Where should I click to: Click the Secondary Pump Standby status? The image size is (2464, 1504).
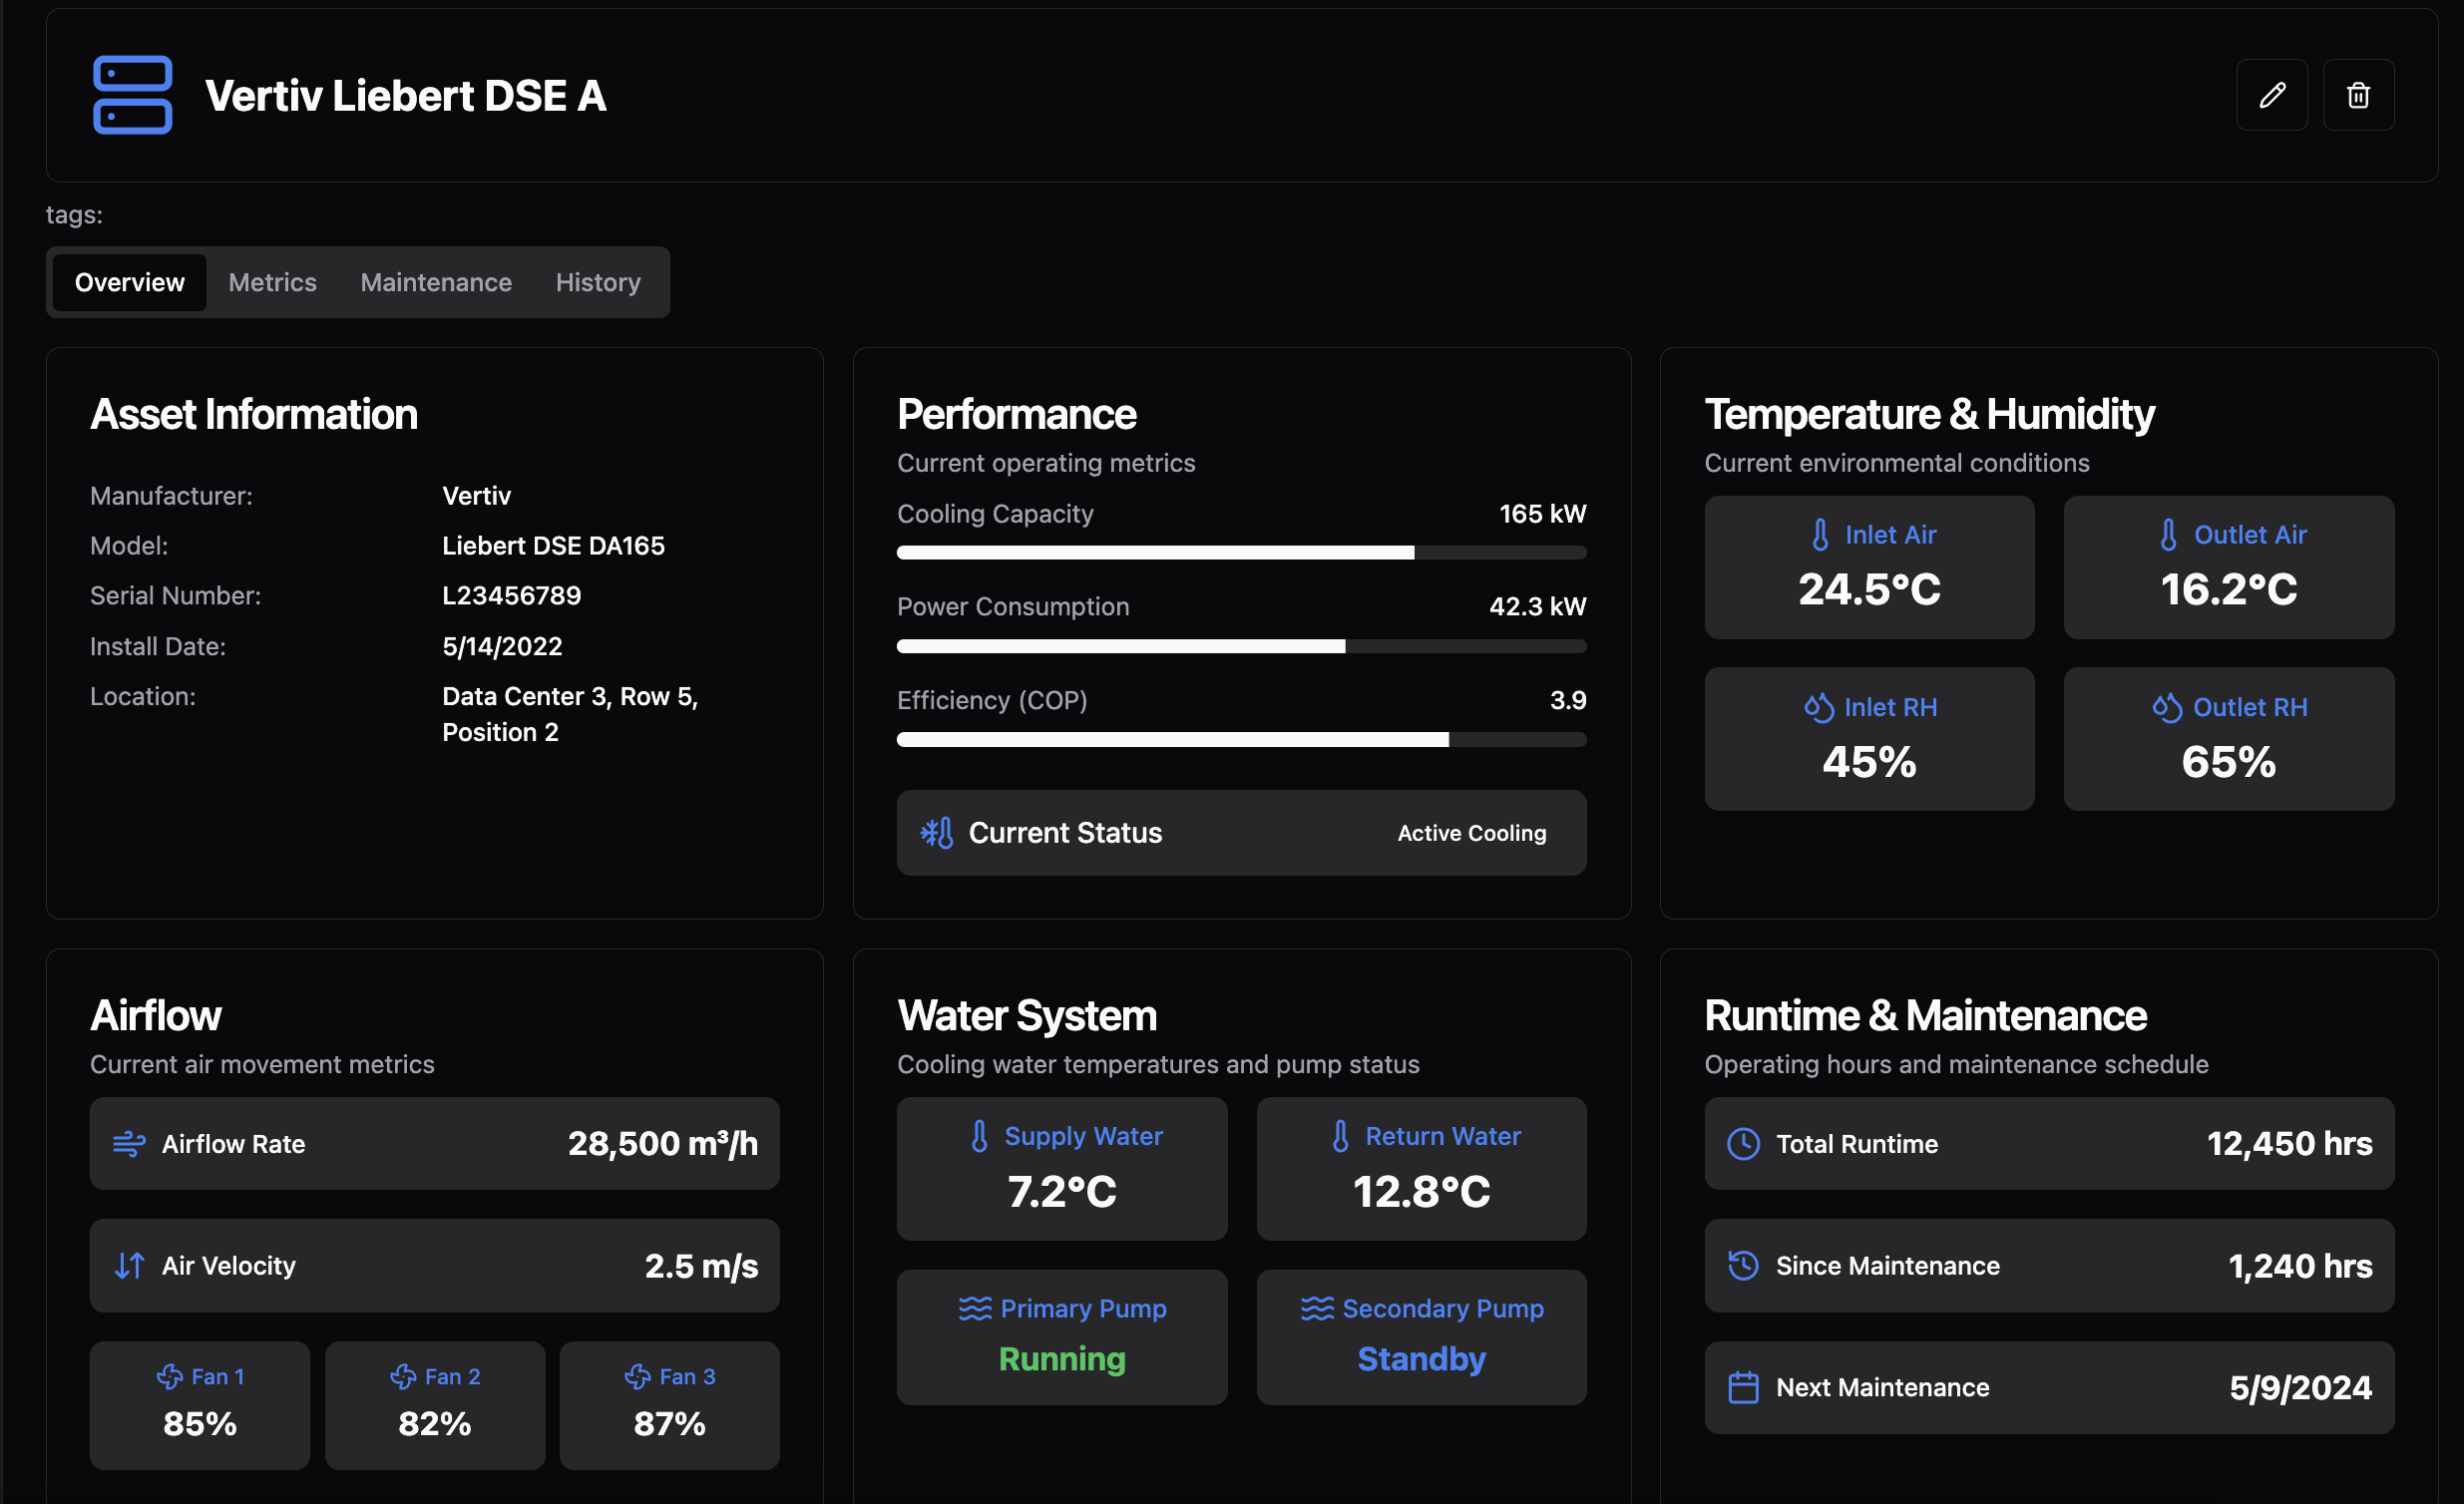point(1421,1359)
